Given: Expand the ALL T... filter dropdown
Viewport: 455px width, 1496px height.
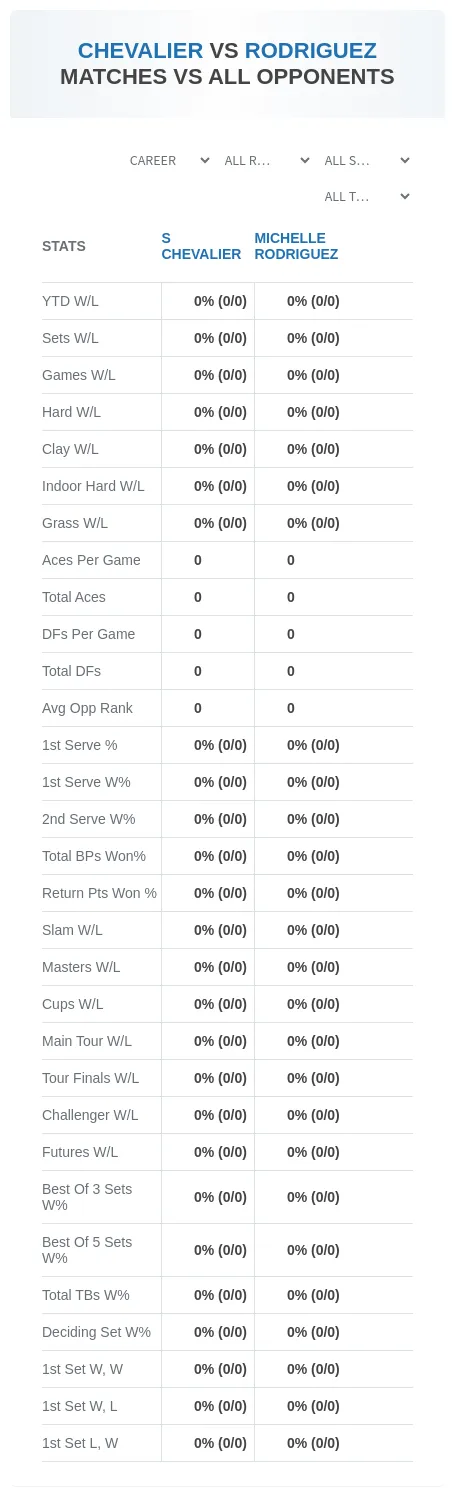Looking at the screenshot, I should 366,197.
